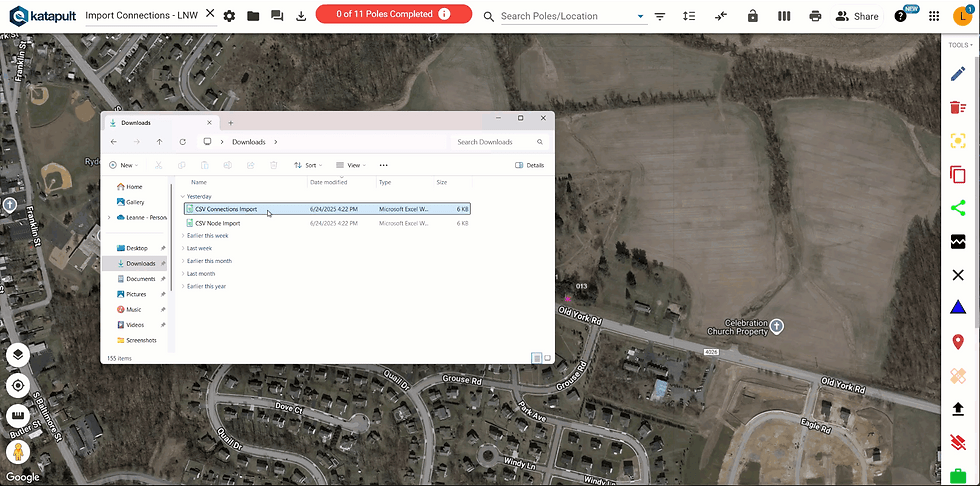Select the red delete list tool

(x=958, y=107)
